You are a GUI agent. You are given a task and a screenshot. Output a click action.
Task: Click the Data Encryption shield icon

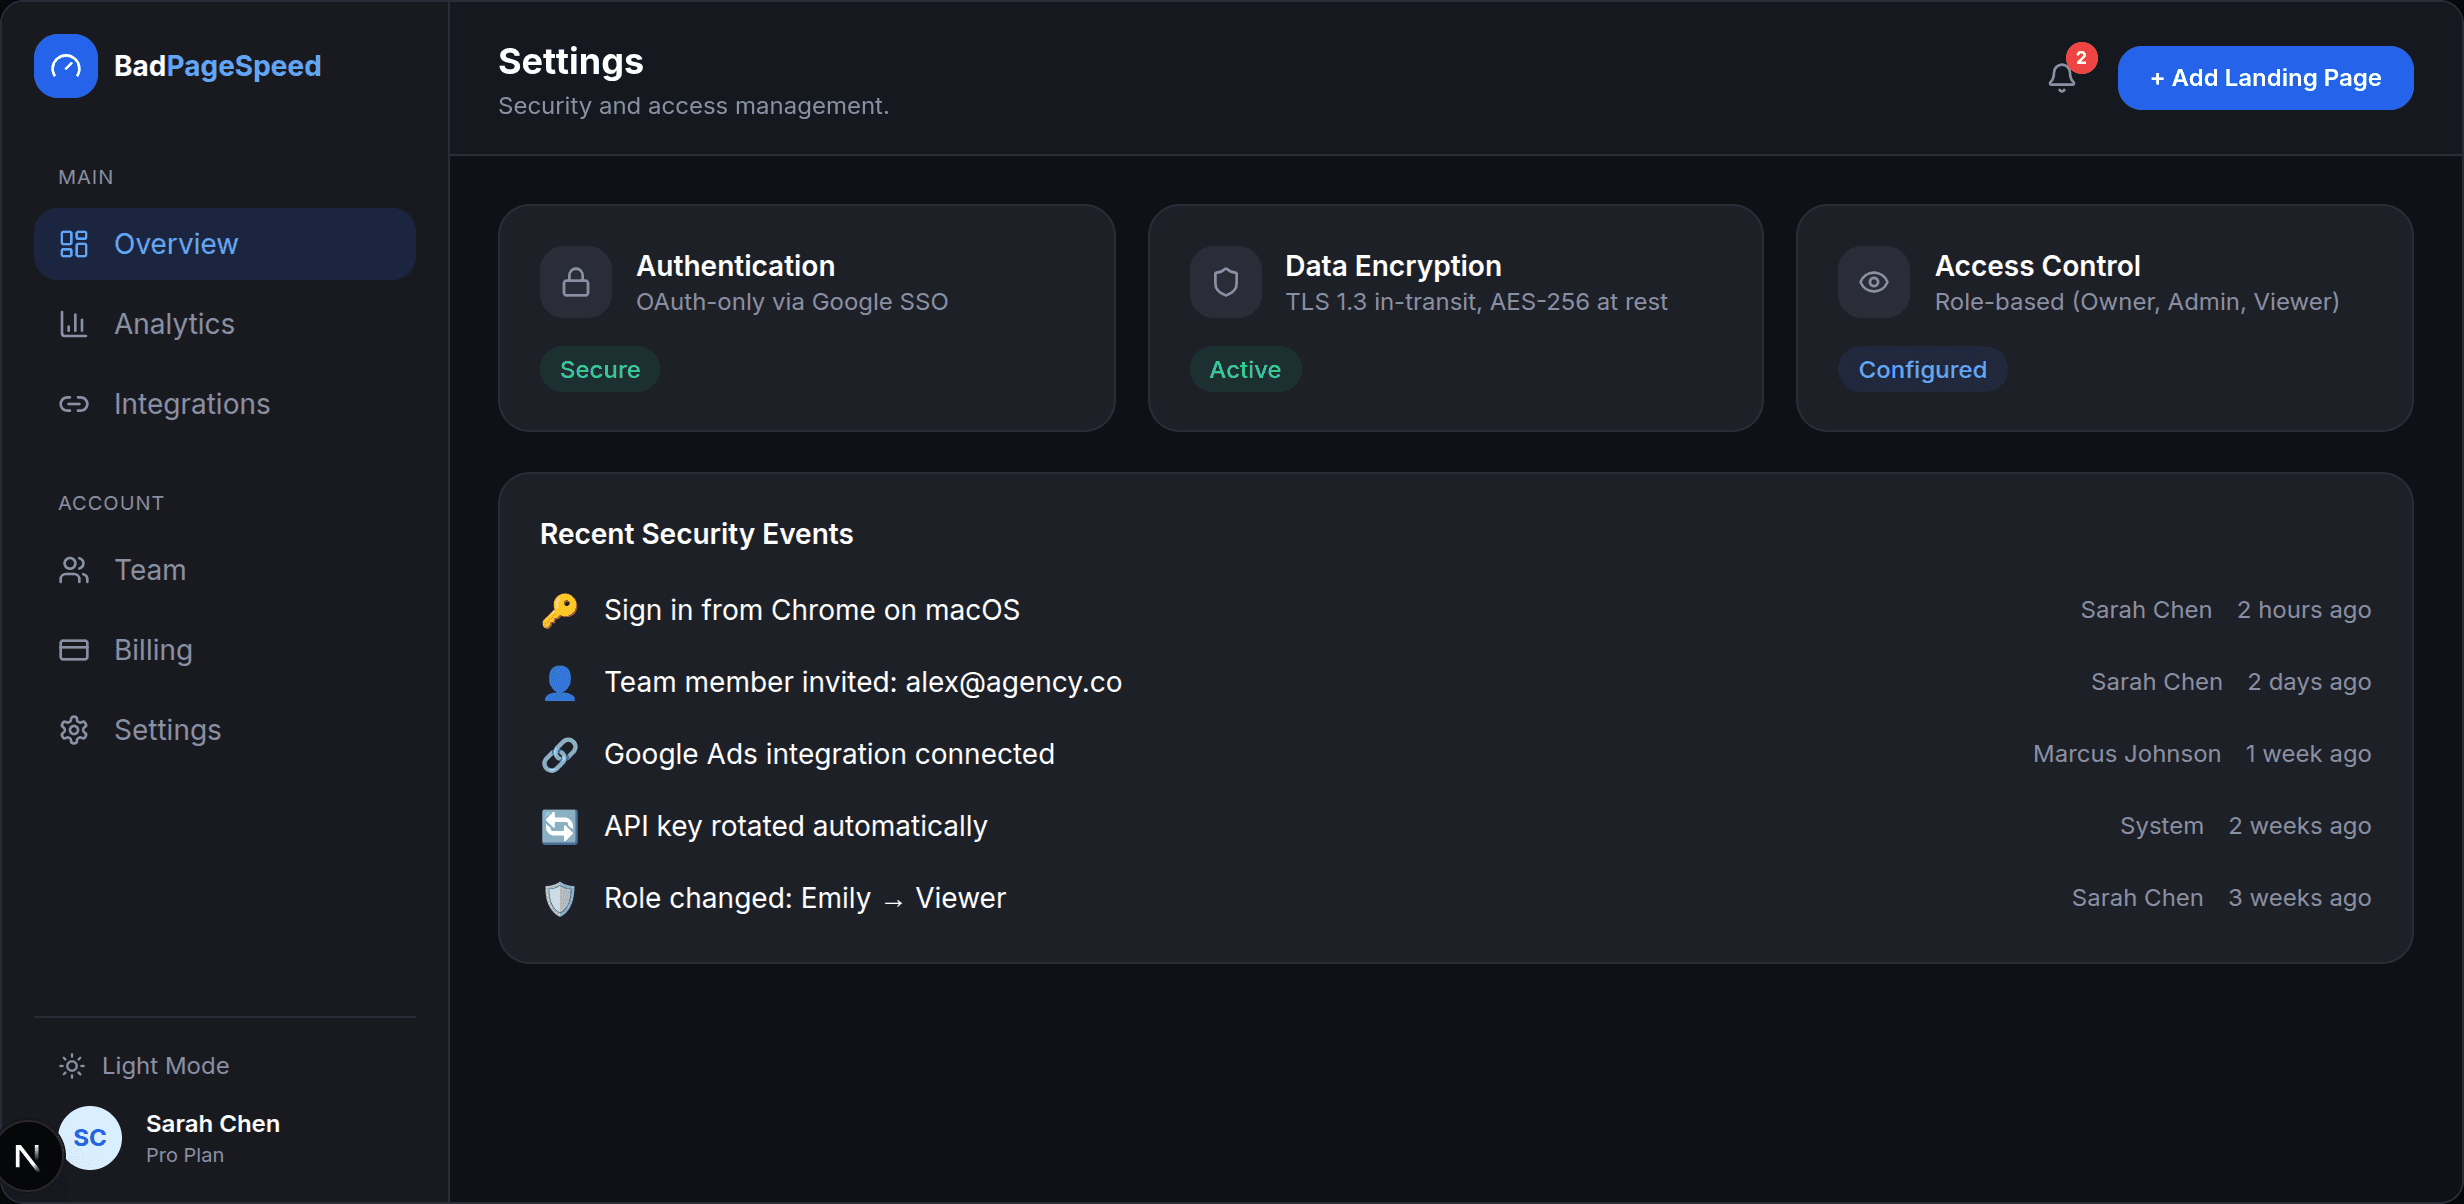pos(1226,282)
